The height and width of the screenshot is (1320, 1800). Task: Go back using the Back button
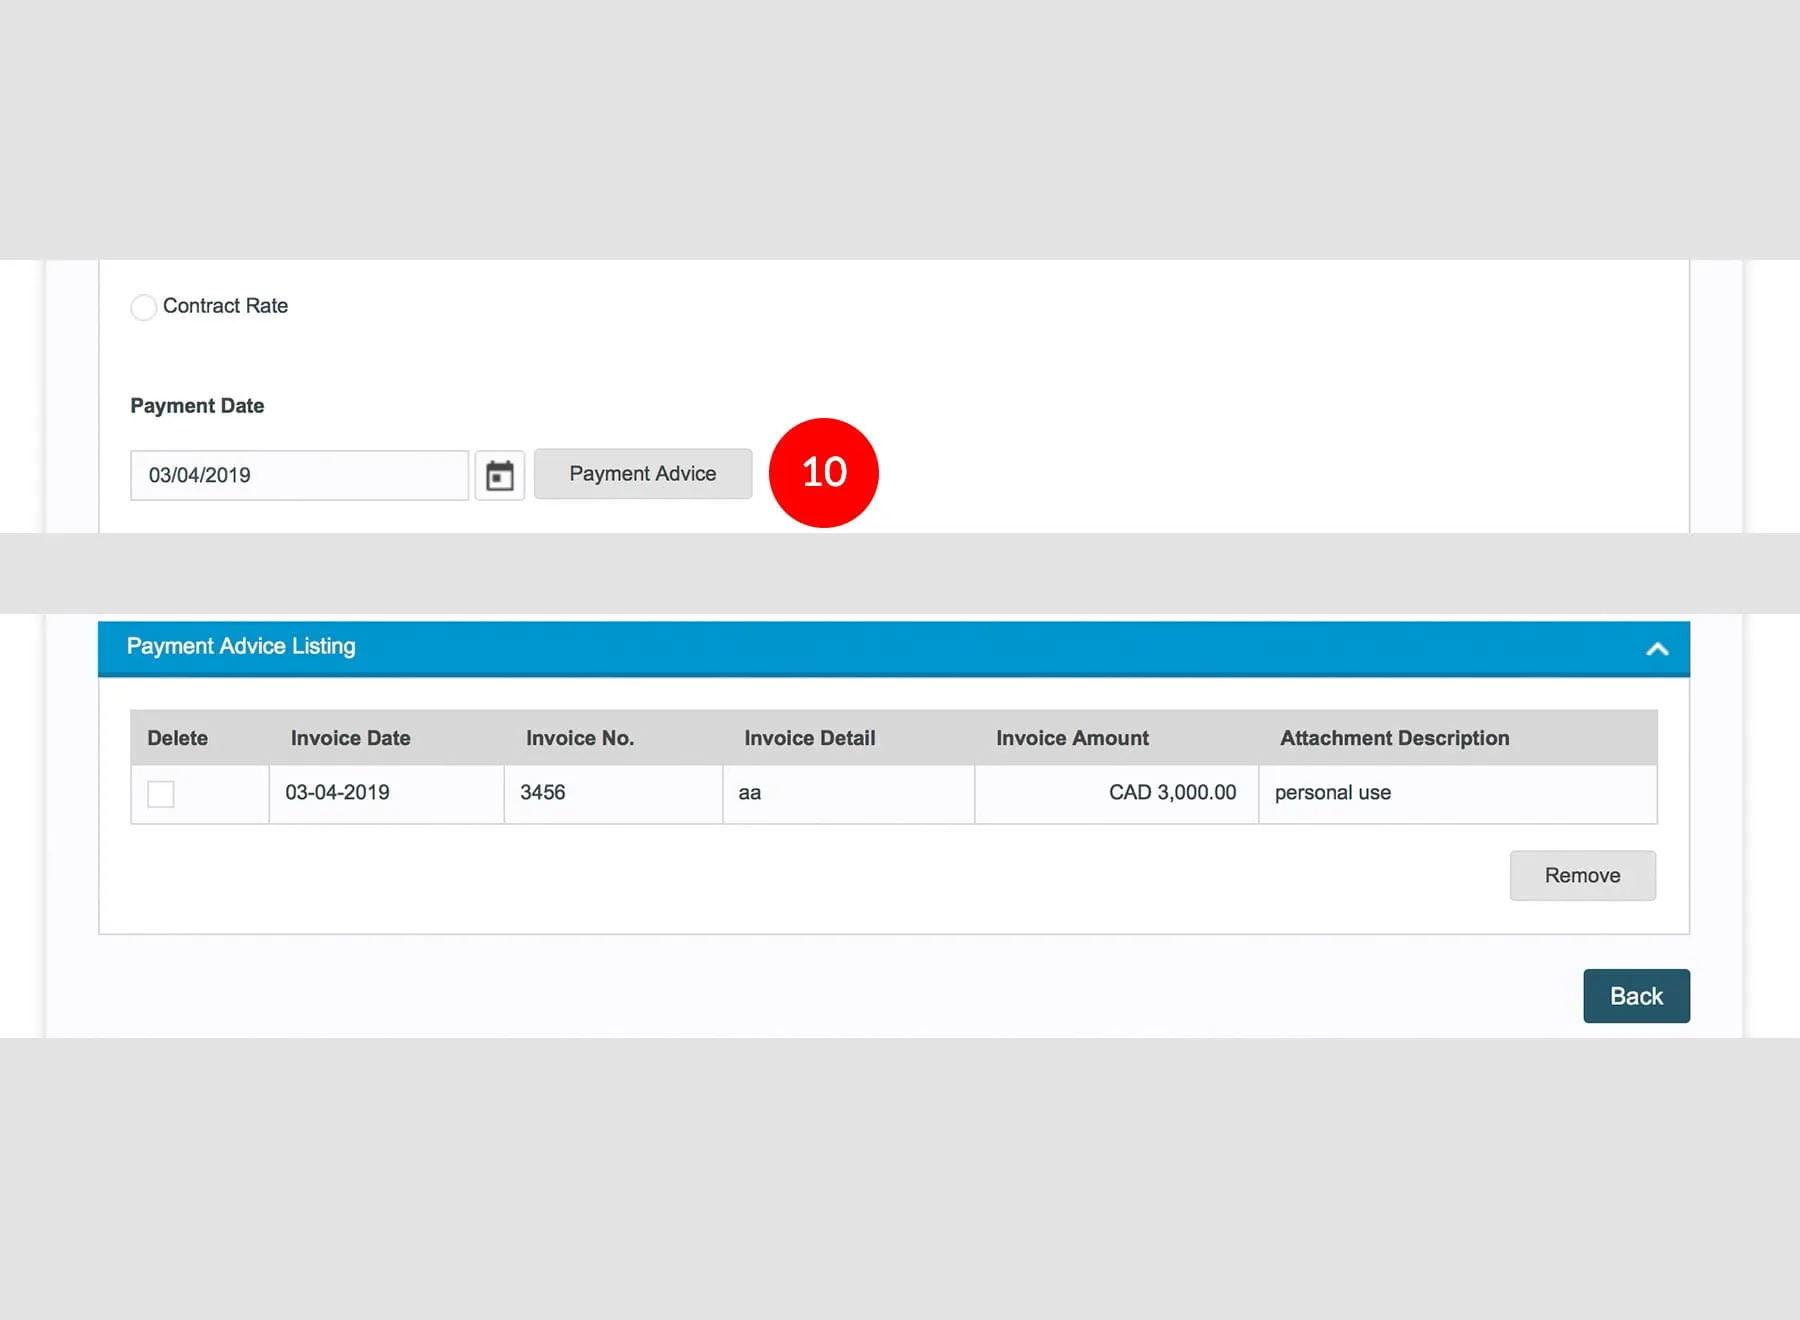(1636, 996)
